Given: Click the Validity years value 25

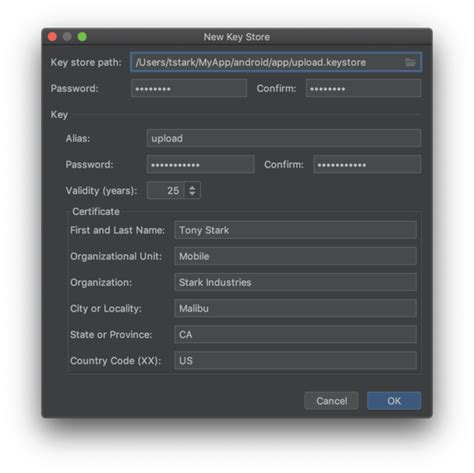Looking at the screenshot, I should coord(166,190).
